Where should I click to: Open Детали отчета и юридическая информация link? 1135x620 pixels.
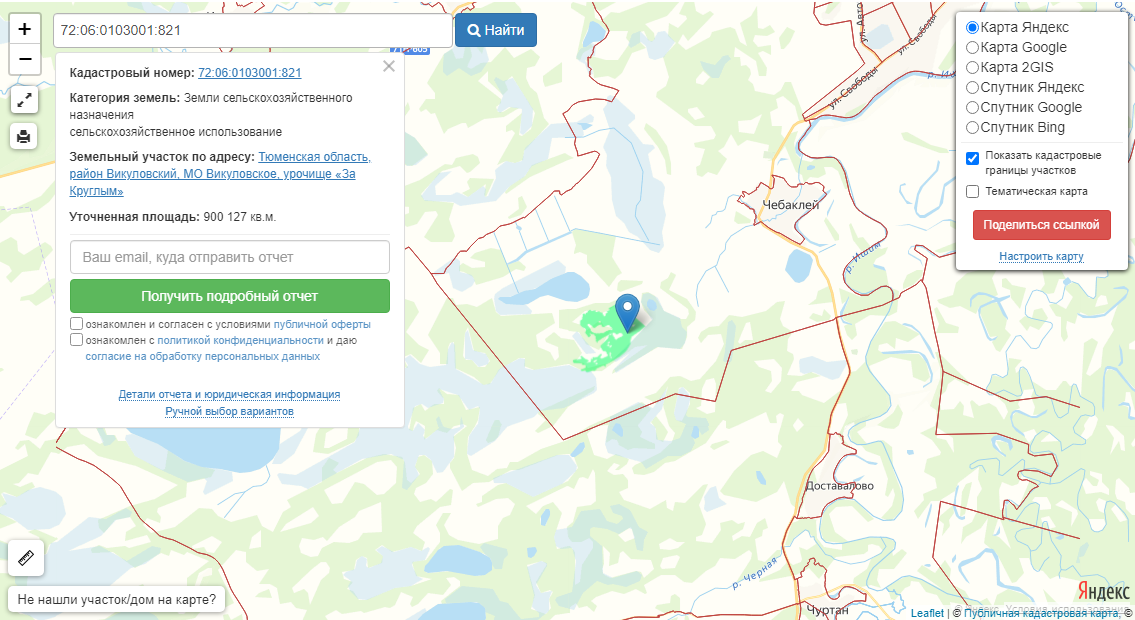229,394
